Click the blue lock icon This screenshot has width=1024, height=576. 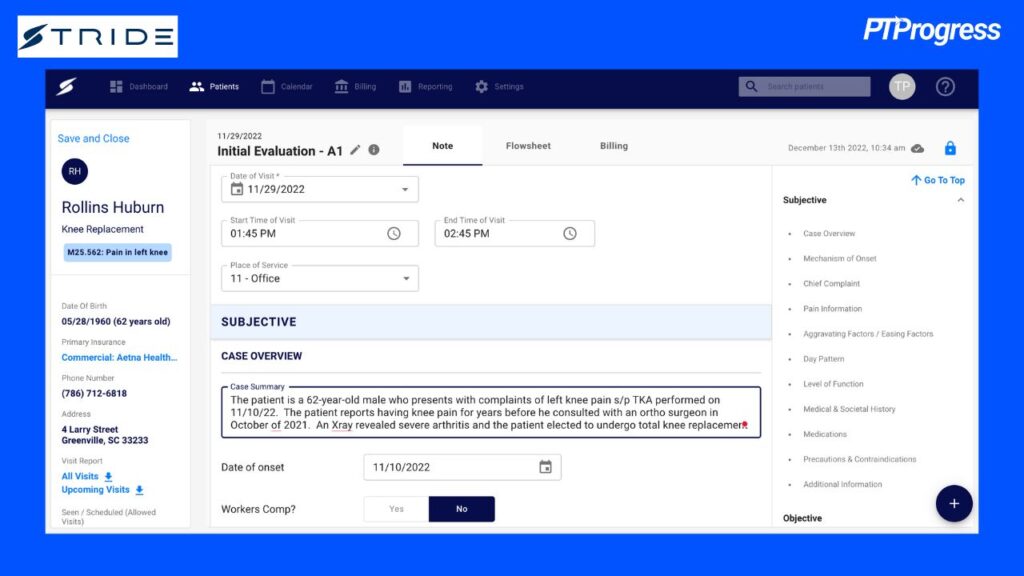pyautogui.click(x=950, y=148)
